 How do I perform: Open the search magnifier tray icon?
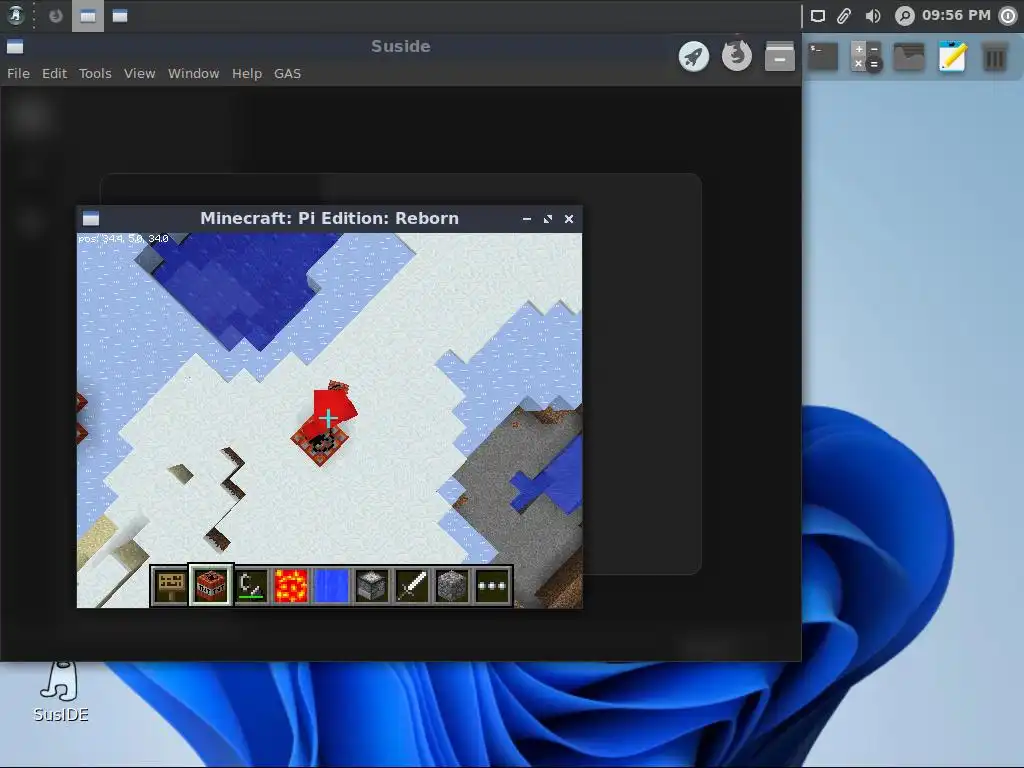(904, 16)
